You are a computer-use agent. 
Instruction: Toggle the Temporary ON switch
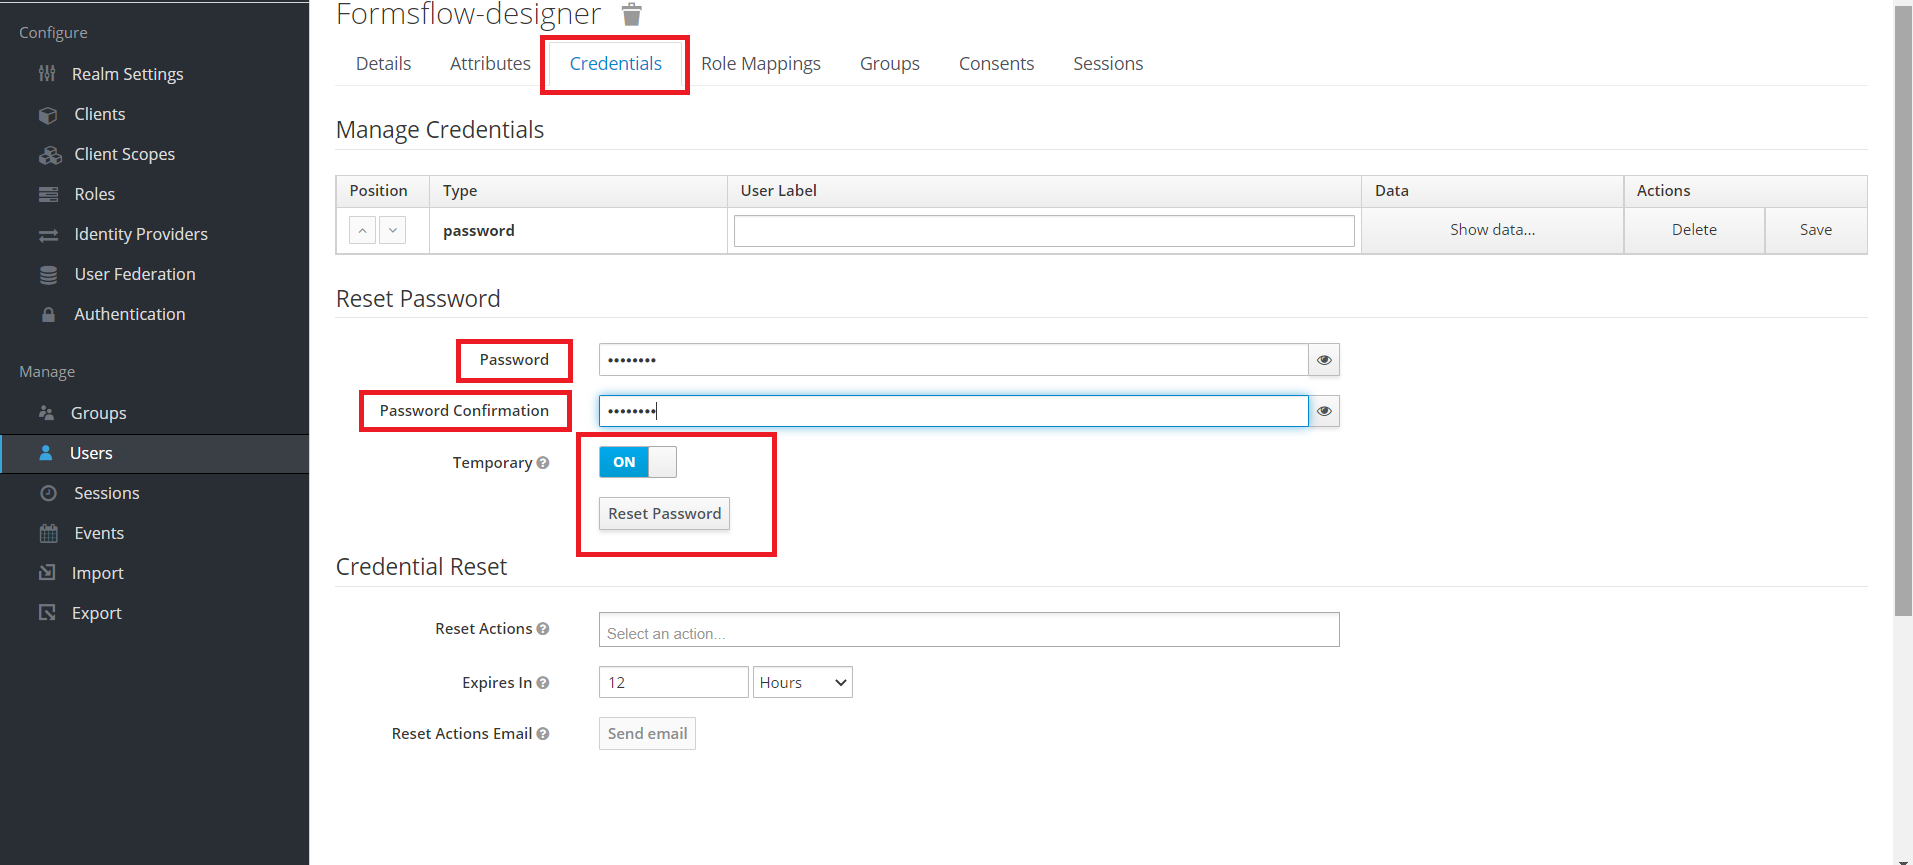[x=638, y=462]
